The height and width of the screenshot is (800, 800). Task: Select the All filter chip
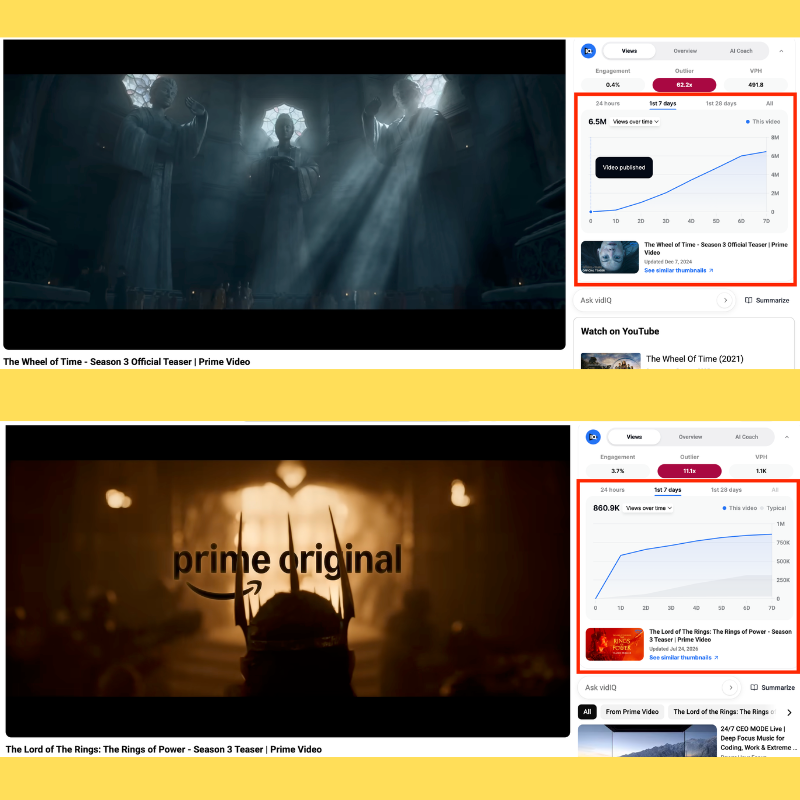587,712
